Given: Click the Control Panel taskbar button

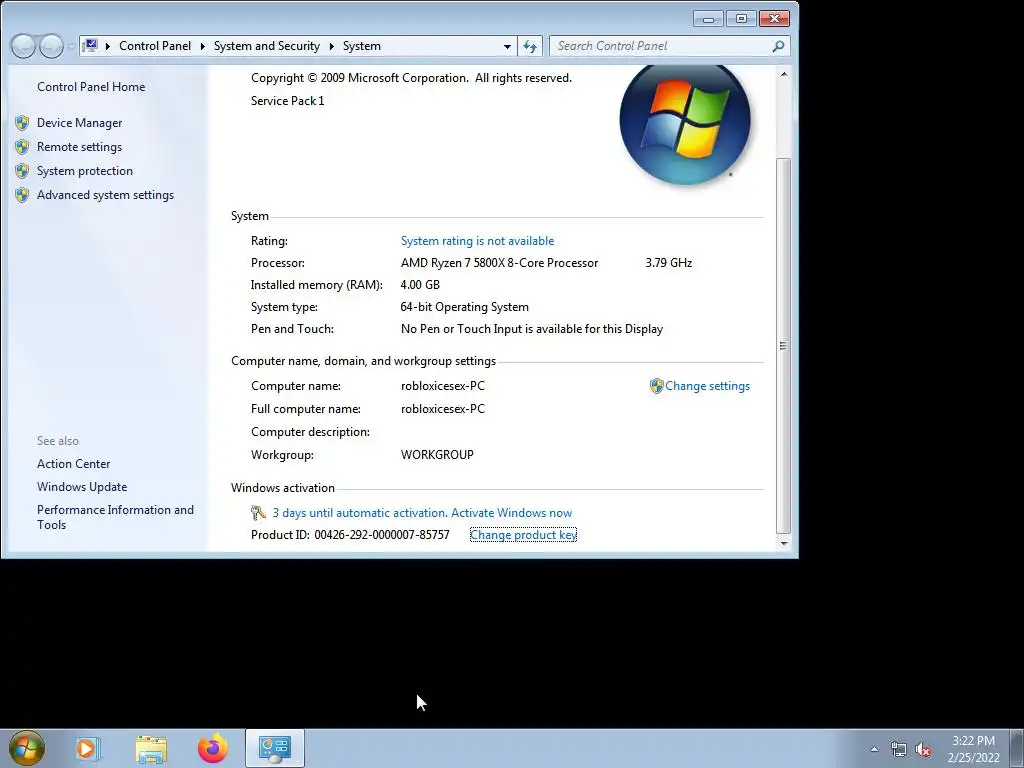Looking at the screenshot, I should tap(275, 748).
